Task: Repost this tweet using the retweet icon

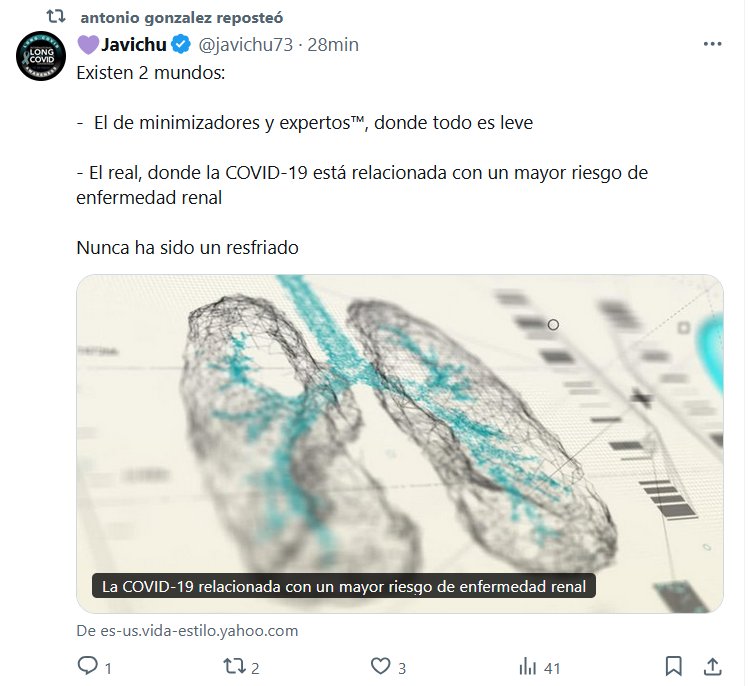Action: [234, 666]
